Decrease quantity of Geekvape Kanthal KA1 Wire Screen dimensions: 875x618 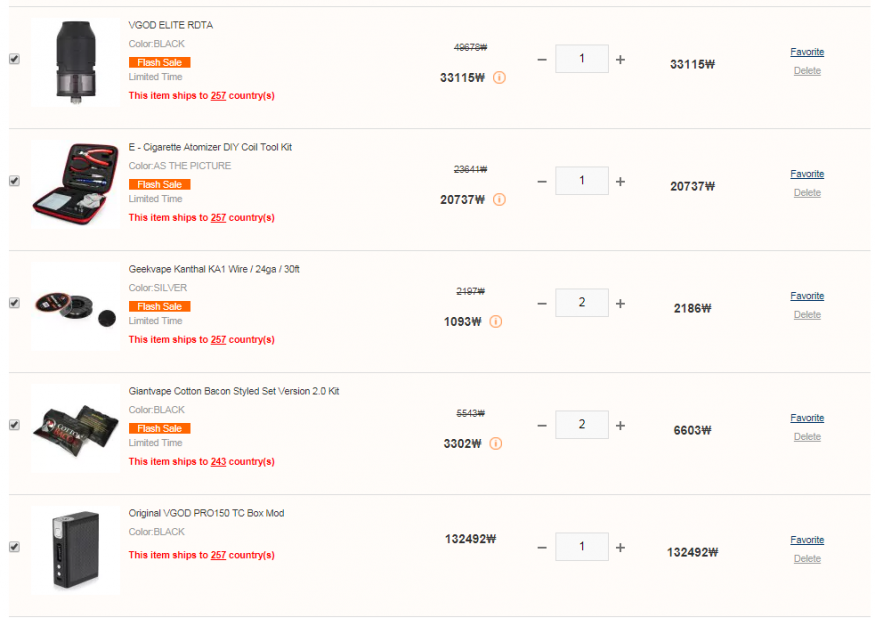click(542, 304)
